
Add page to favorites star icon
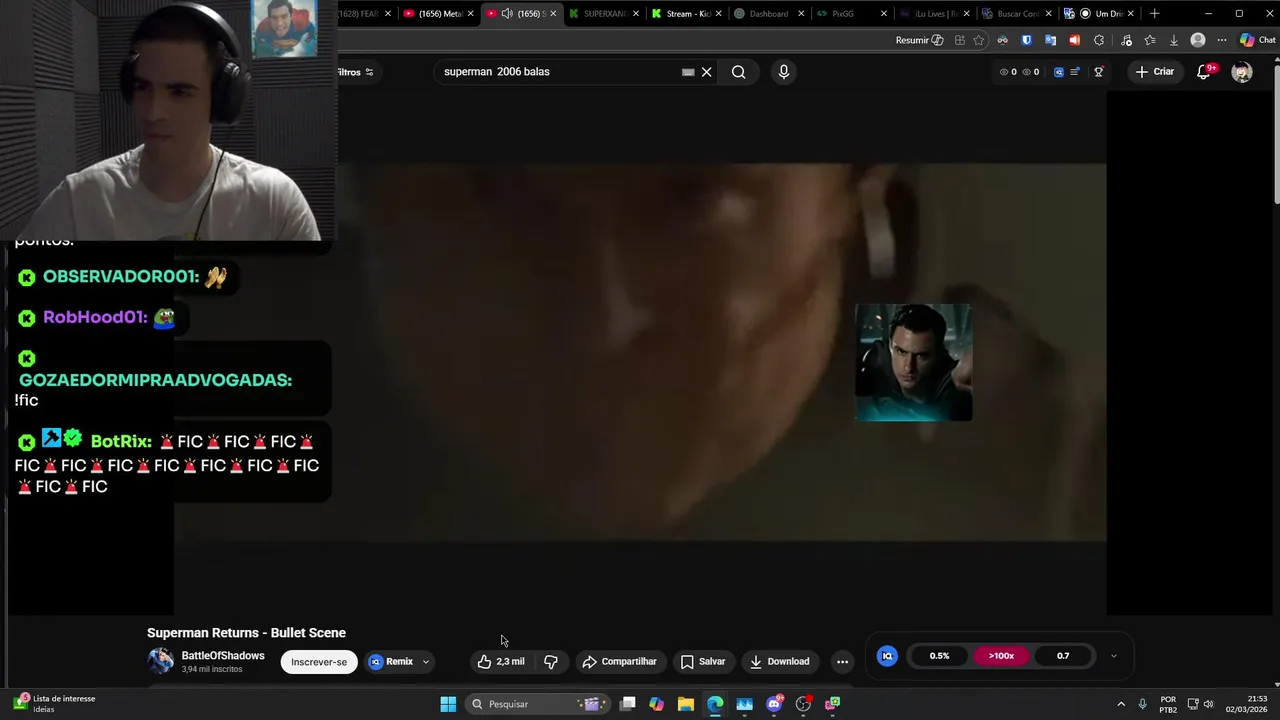click(x=979, y=40)
